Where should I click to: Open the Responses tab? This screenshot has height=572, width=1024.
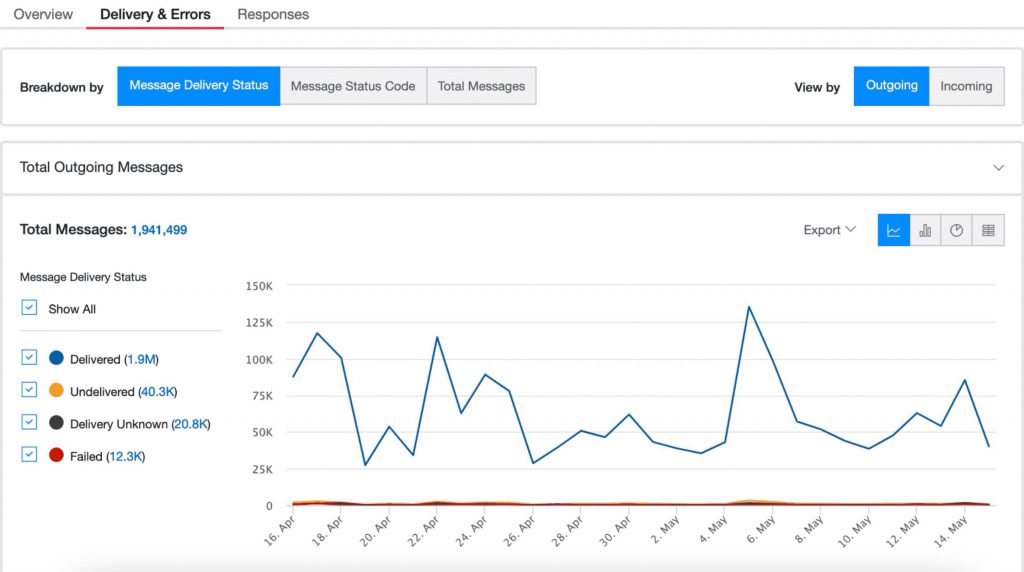click(x=273, y=14)
